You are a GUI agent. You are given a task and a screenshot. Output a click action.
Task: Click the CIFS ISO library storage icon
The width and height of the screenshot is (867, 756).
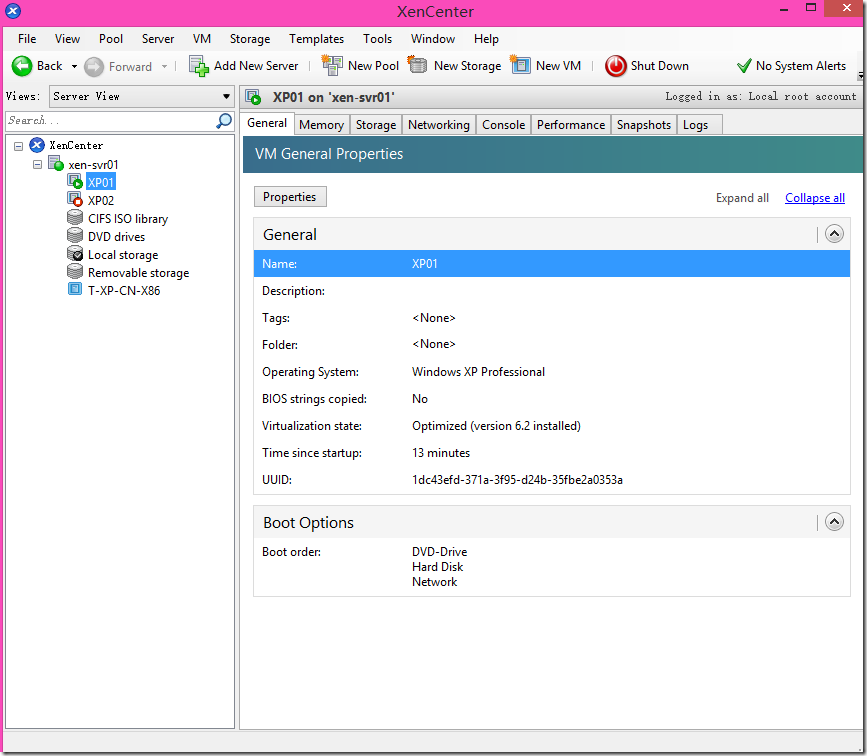point(75,217)
